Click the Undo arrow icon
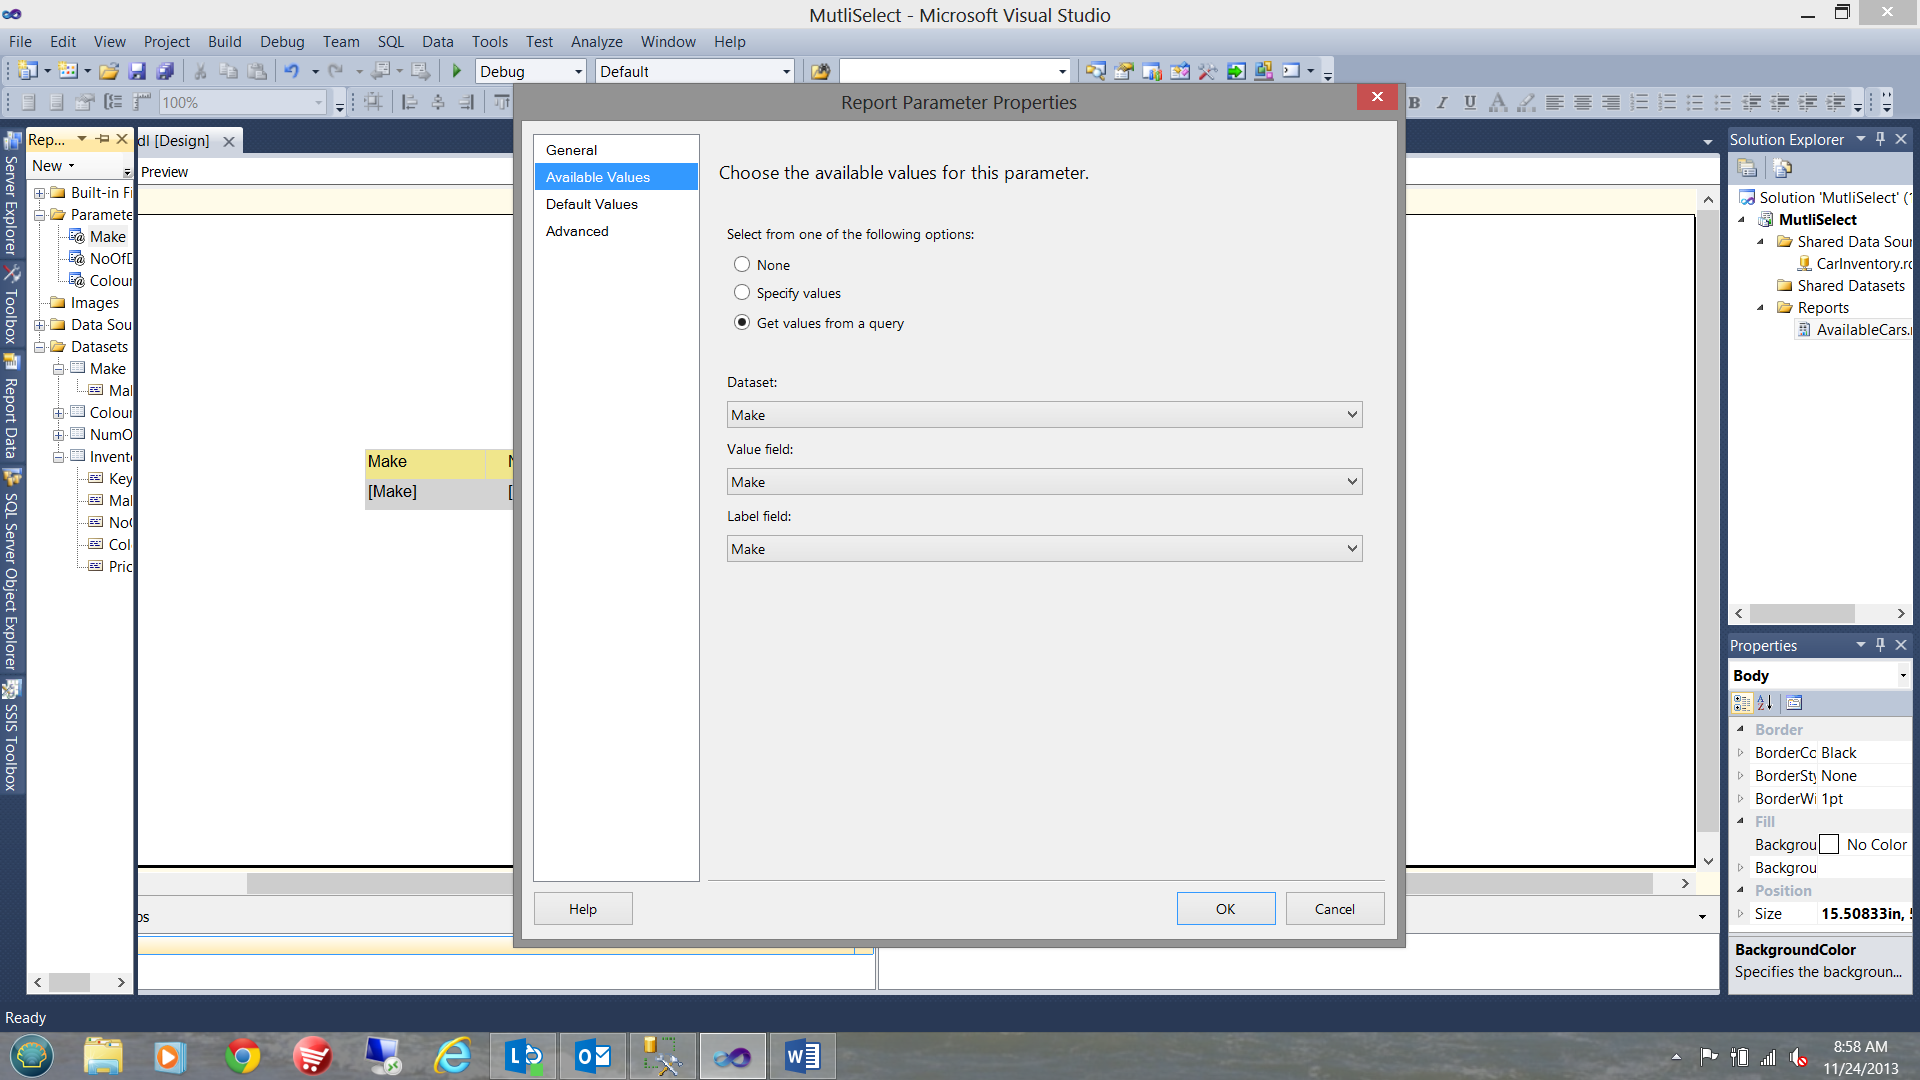Screen dimensions: 1920x1080 click(291, 71)
